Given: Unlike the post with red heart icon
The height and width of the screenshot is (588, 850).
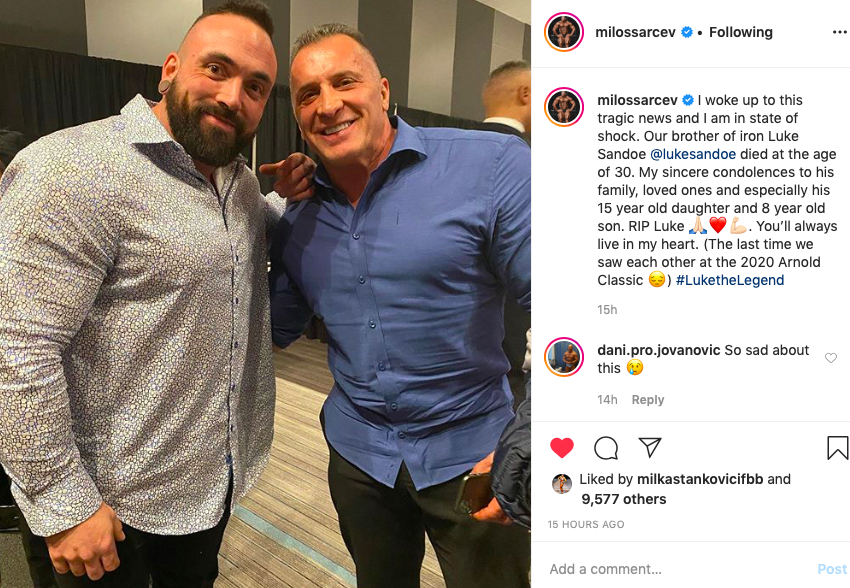Looking at the screenshot, I should click(562, 448).
